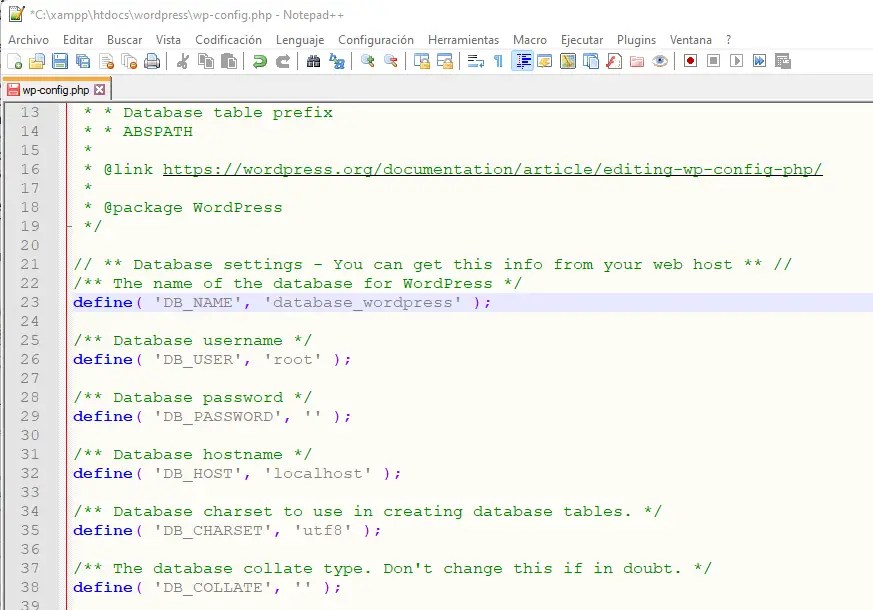Collapse the comment block fold marker at line 19
Screen dimensions: 873x610
pos(68,226)
